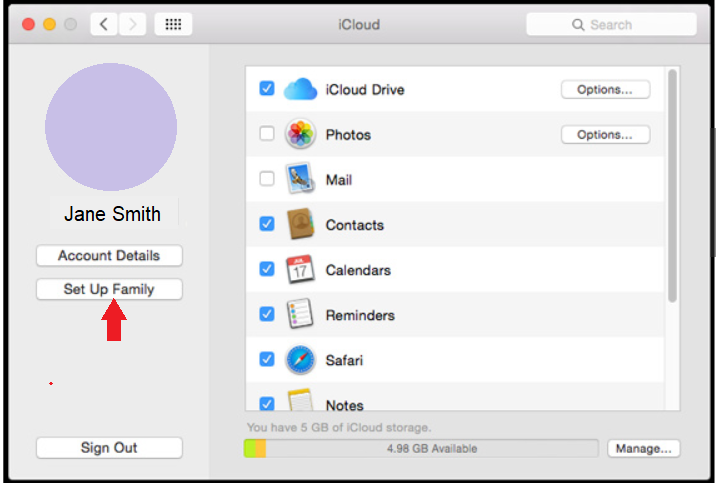Image resolution: width=716 pixels, height=483 pixels.
Task: Click the Mail label
Action: click(x=339, y=180)
